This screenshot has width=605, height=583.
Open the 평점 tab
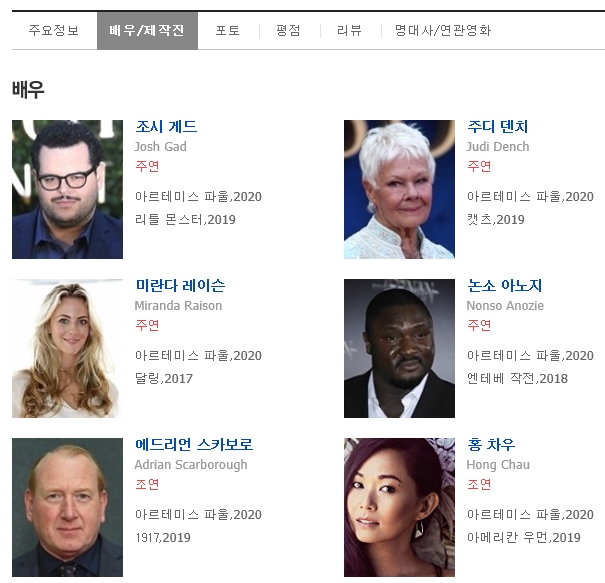coord(289,30)
